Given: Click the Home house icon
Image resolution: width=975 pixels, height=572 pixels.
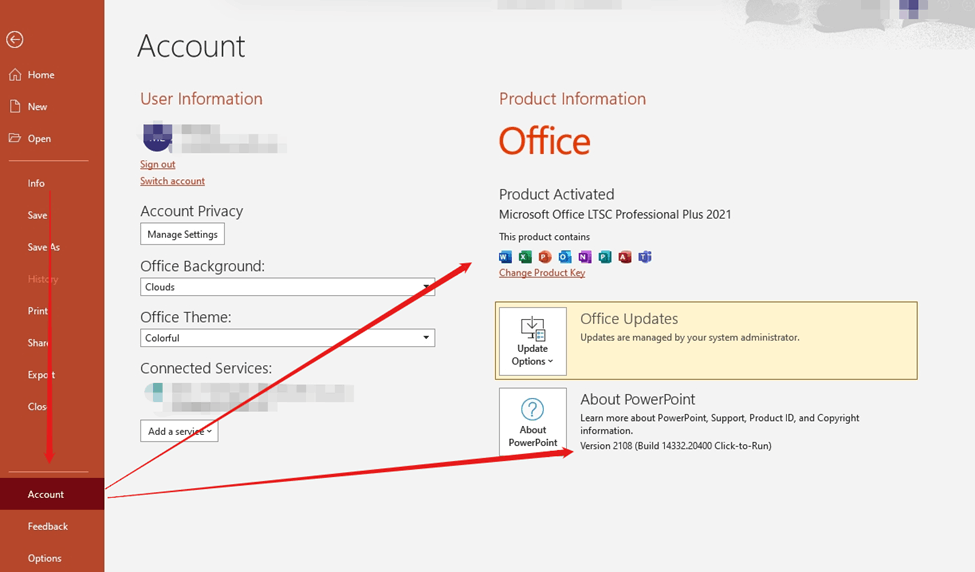Looking at the screenshot, I should pyautogui.click(x=15, y=75).
